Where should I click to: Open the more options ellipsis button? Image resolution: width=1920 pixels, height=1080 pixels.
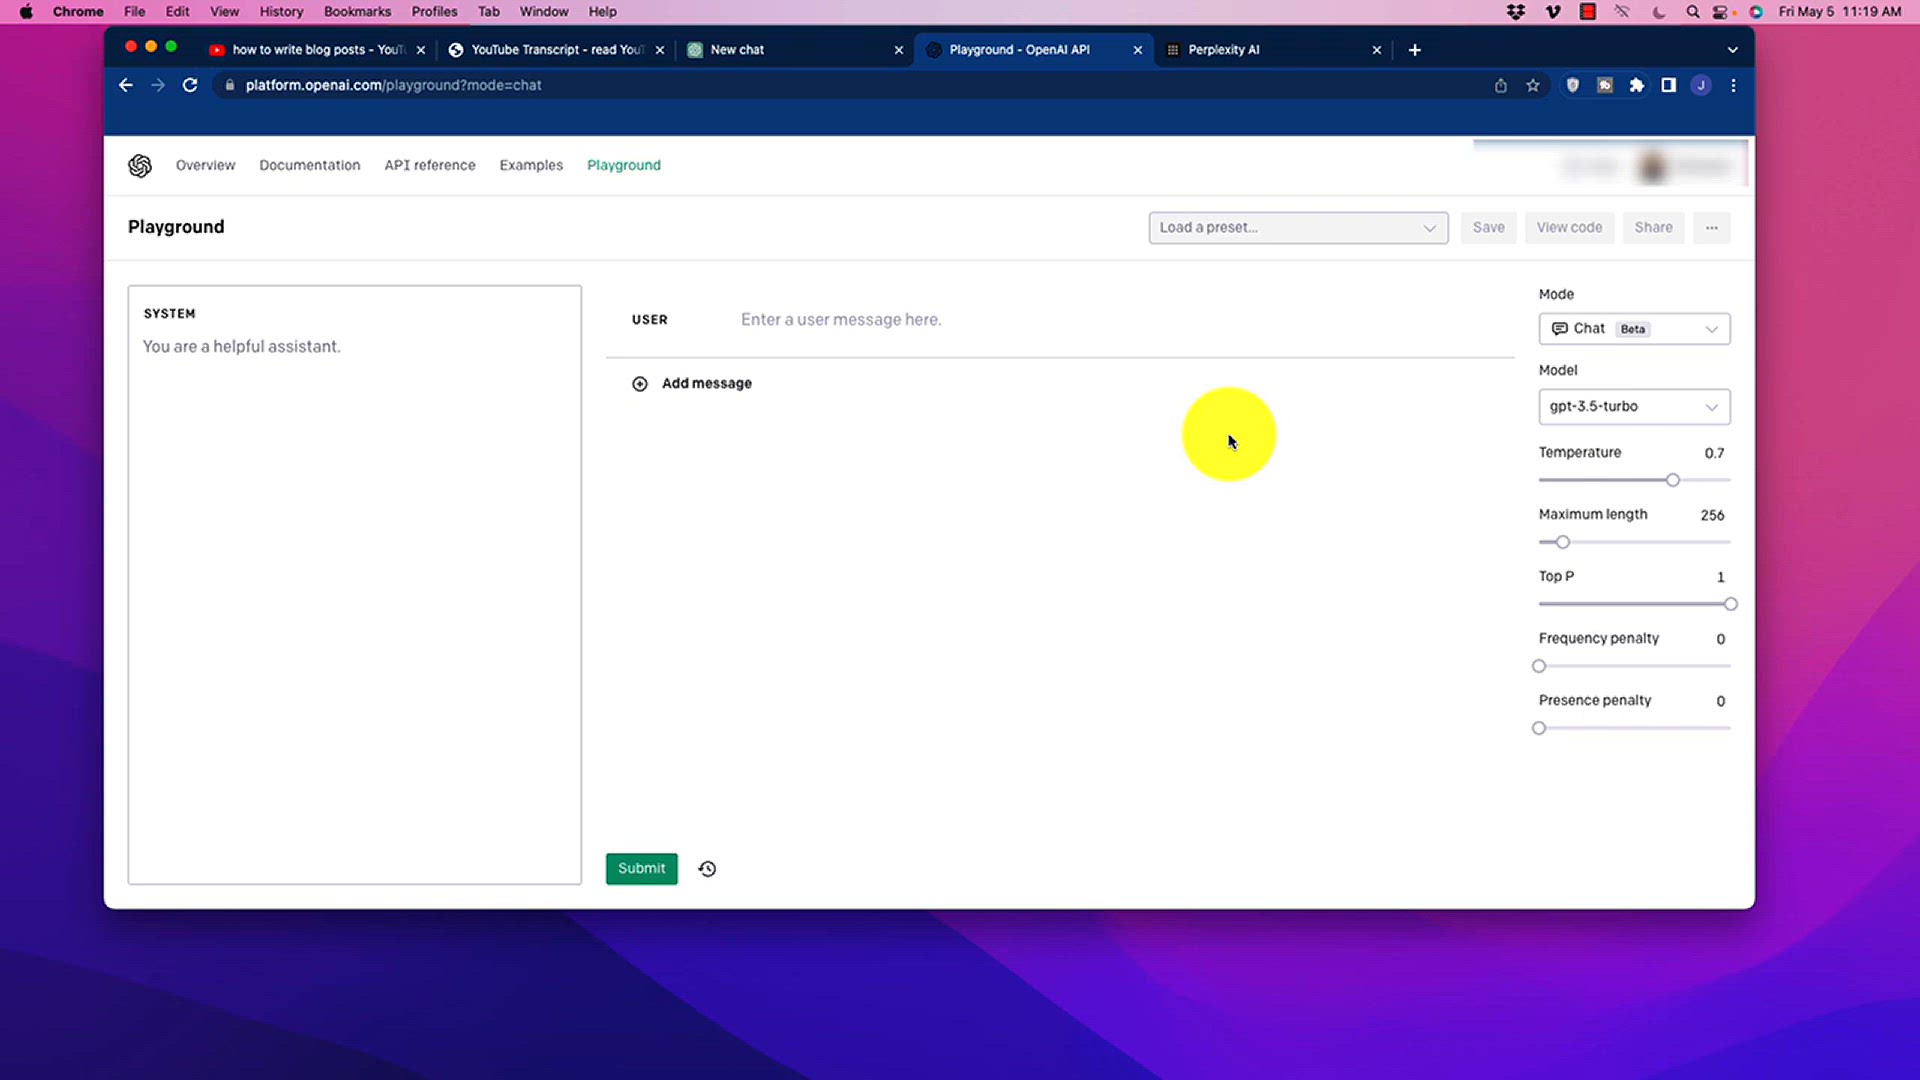[x=1711, y=228]
